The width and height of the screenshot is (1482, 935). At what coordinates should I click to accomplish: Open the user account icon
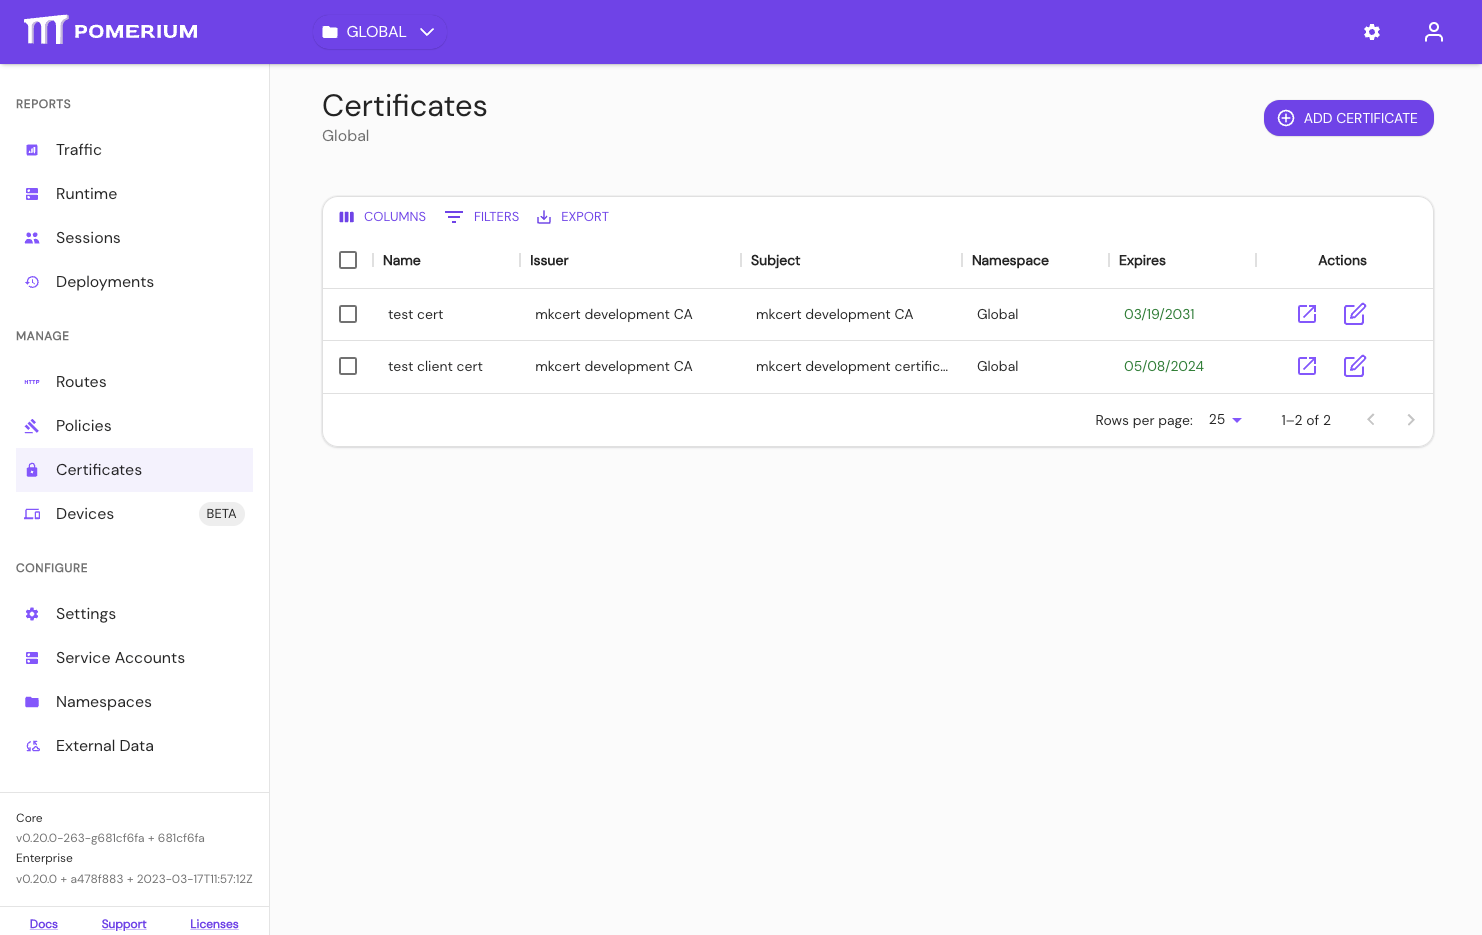[1433, 31]
